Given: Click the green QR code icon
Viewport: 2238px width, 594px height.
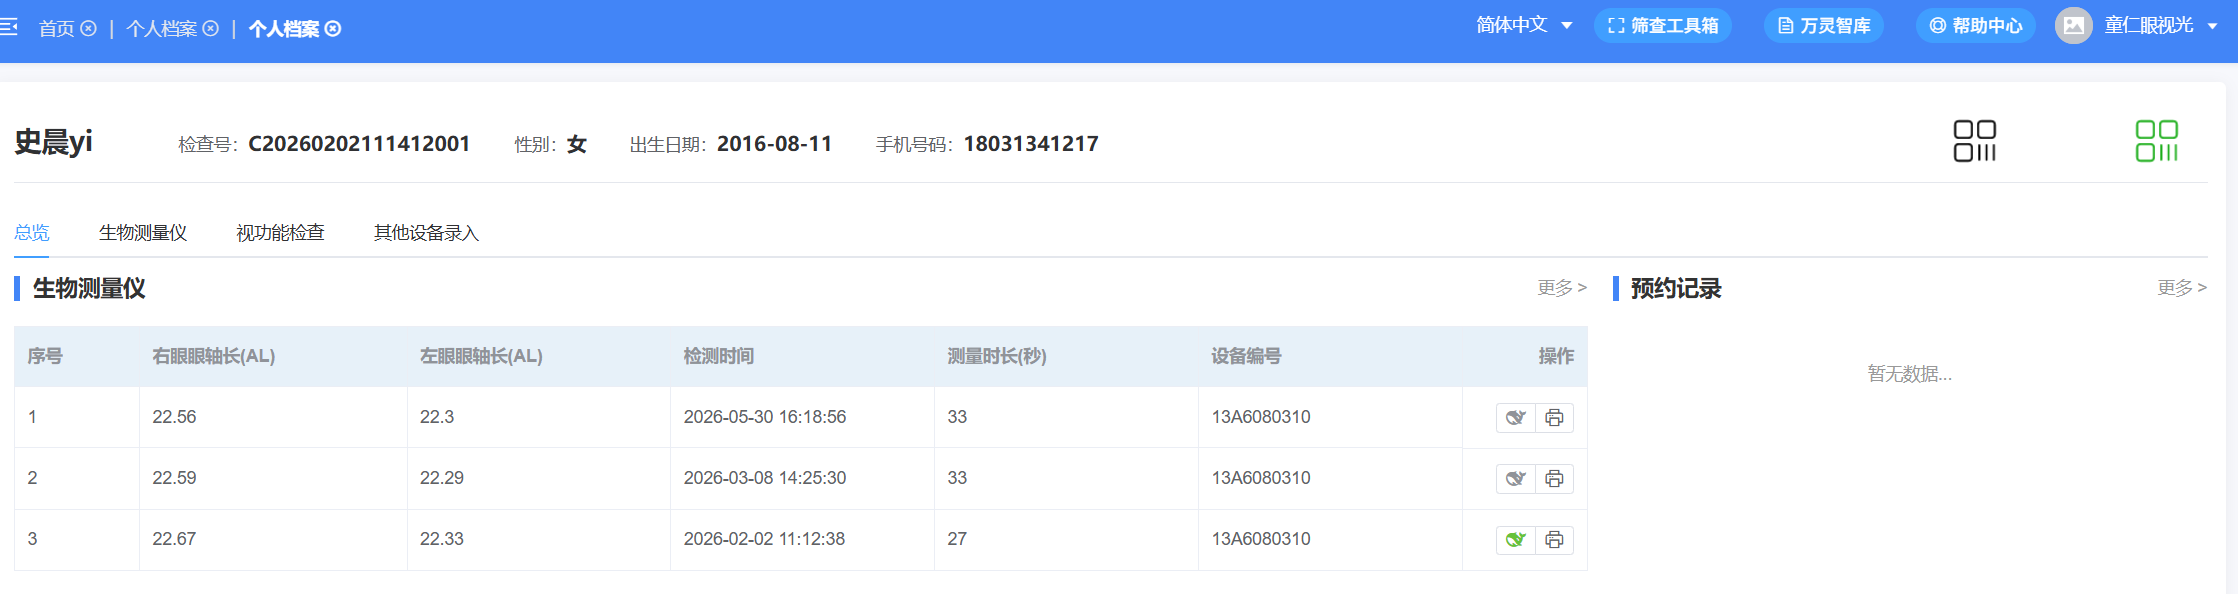Looking at the screenshot, I should (x=2157, y=141).
